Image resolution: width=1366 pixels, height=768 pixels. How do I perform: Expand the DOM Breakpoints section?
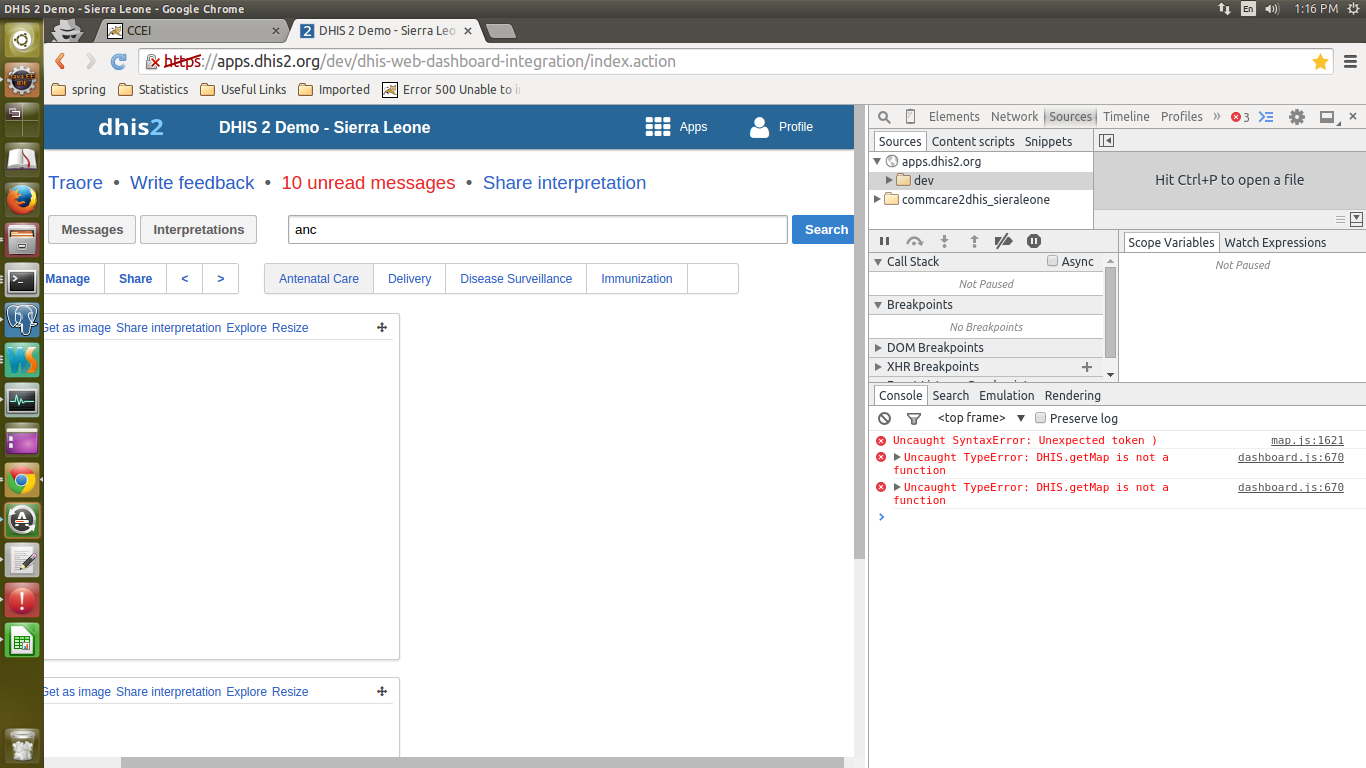[x=878, y=348]
